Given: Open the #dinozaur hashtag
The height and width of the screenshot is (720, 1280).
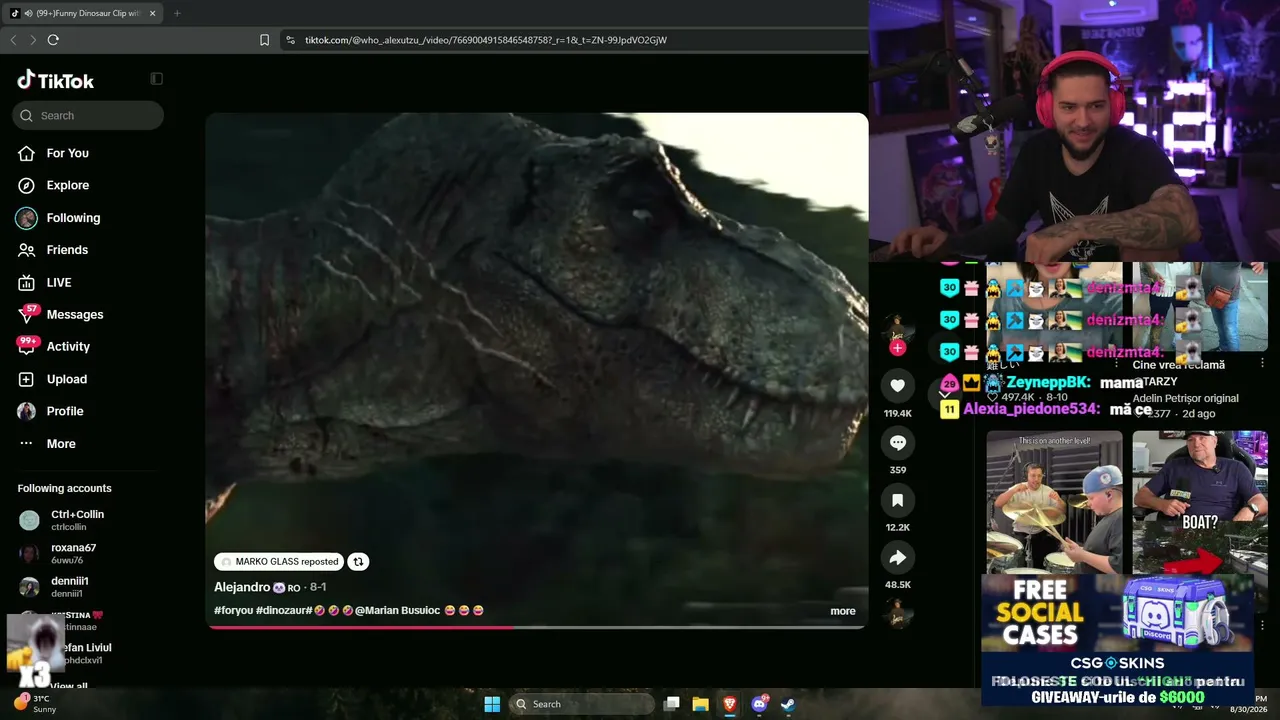Looking at the screenshot, I should click(x=284, y=610).
